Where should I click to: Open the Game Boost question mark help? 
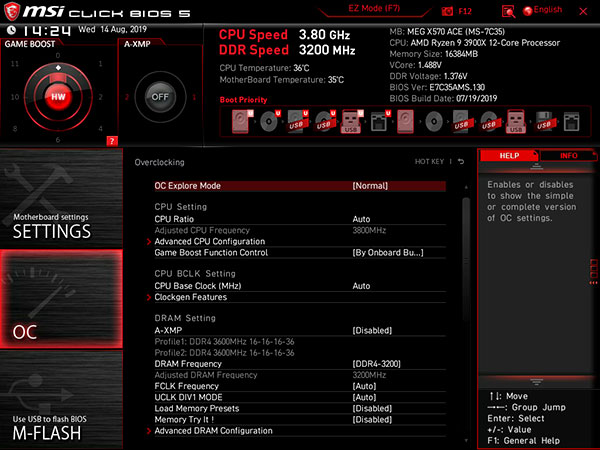(112, 141)
